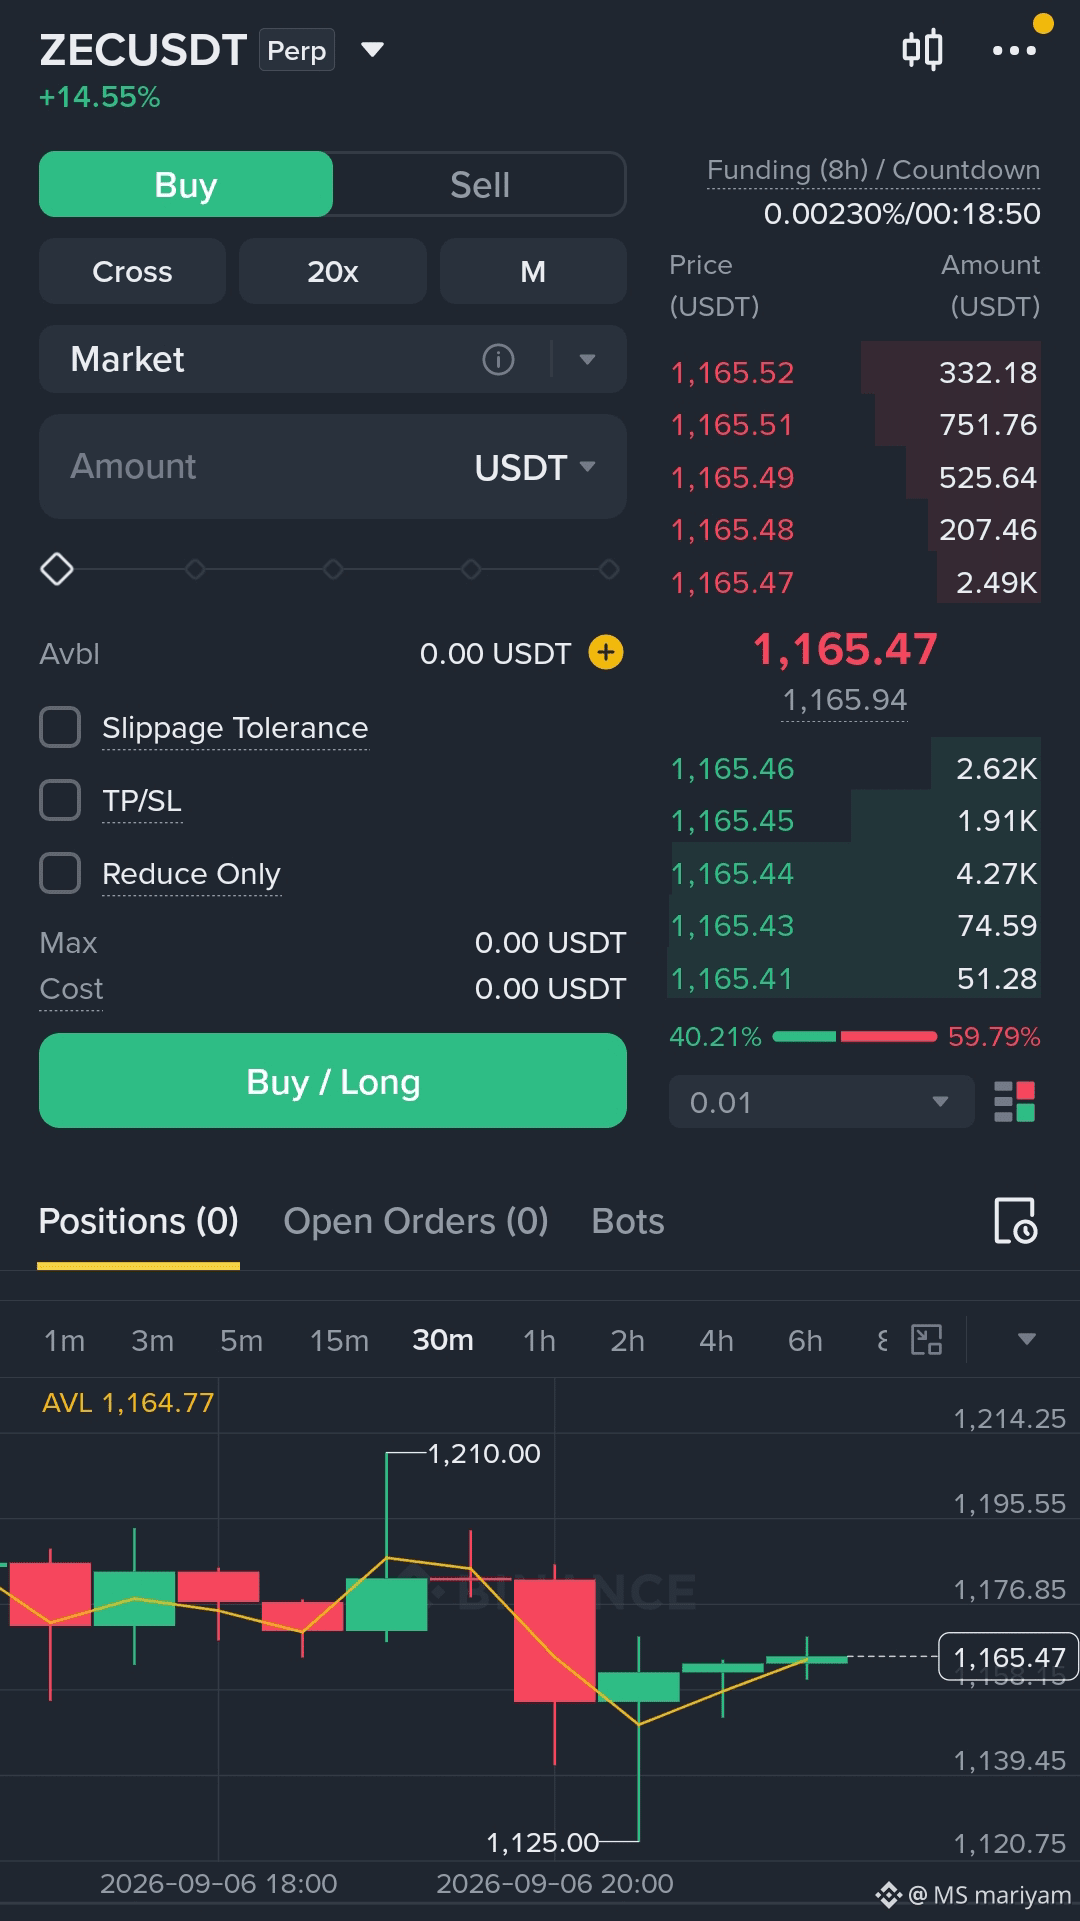This screenshot has width=1080, height=1921.
Task: Change the order book layout icon
Action: [x=1014, y=1102]
